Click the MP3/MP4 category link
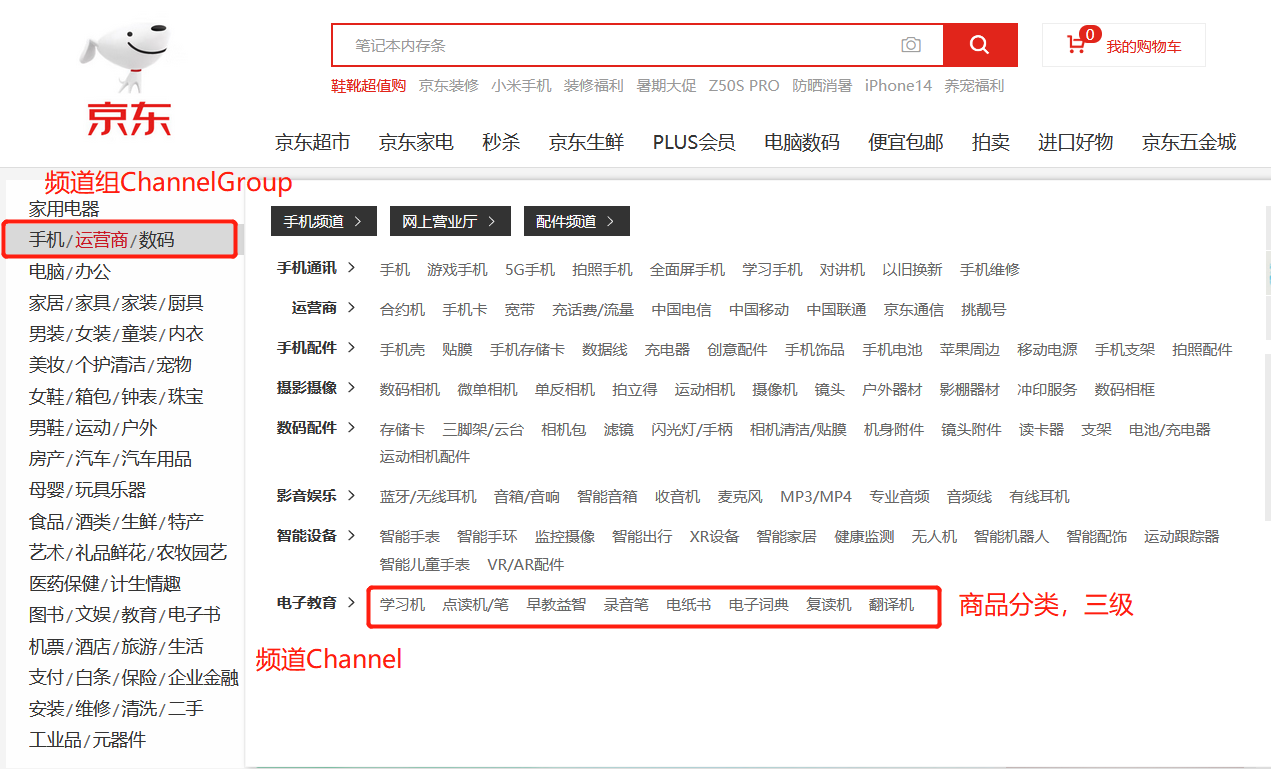The image size is (1271, 769). [x=816, y=497]
